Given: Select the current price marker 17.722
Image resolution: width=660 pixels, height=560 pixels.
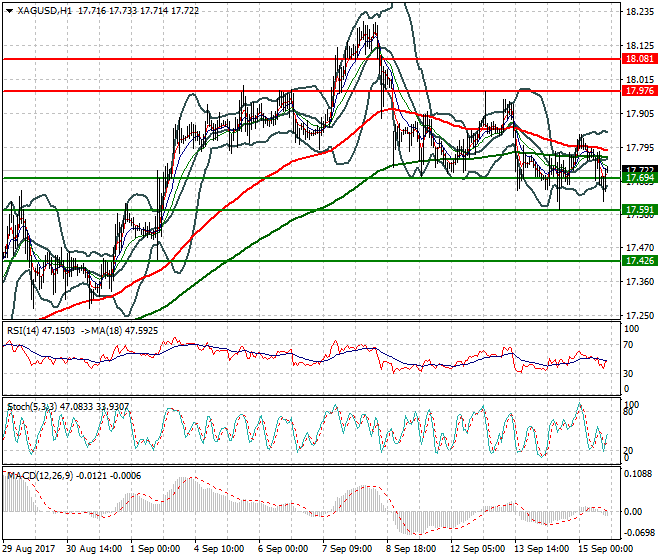Looking at the screenshot, I should pyautogui.click(x=640, y=169).
